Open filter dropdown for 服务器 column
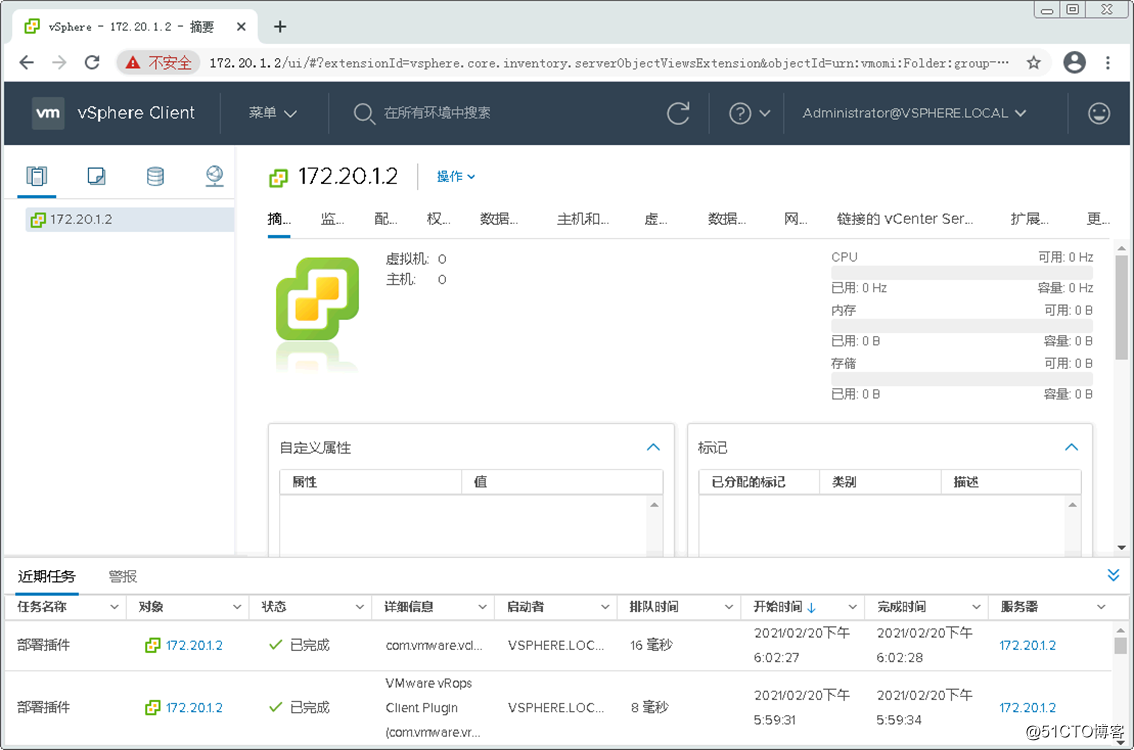 pos(1101,607)
